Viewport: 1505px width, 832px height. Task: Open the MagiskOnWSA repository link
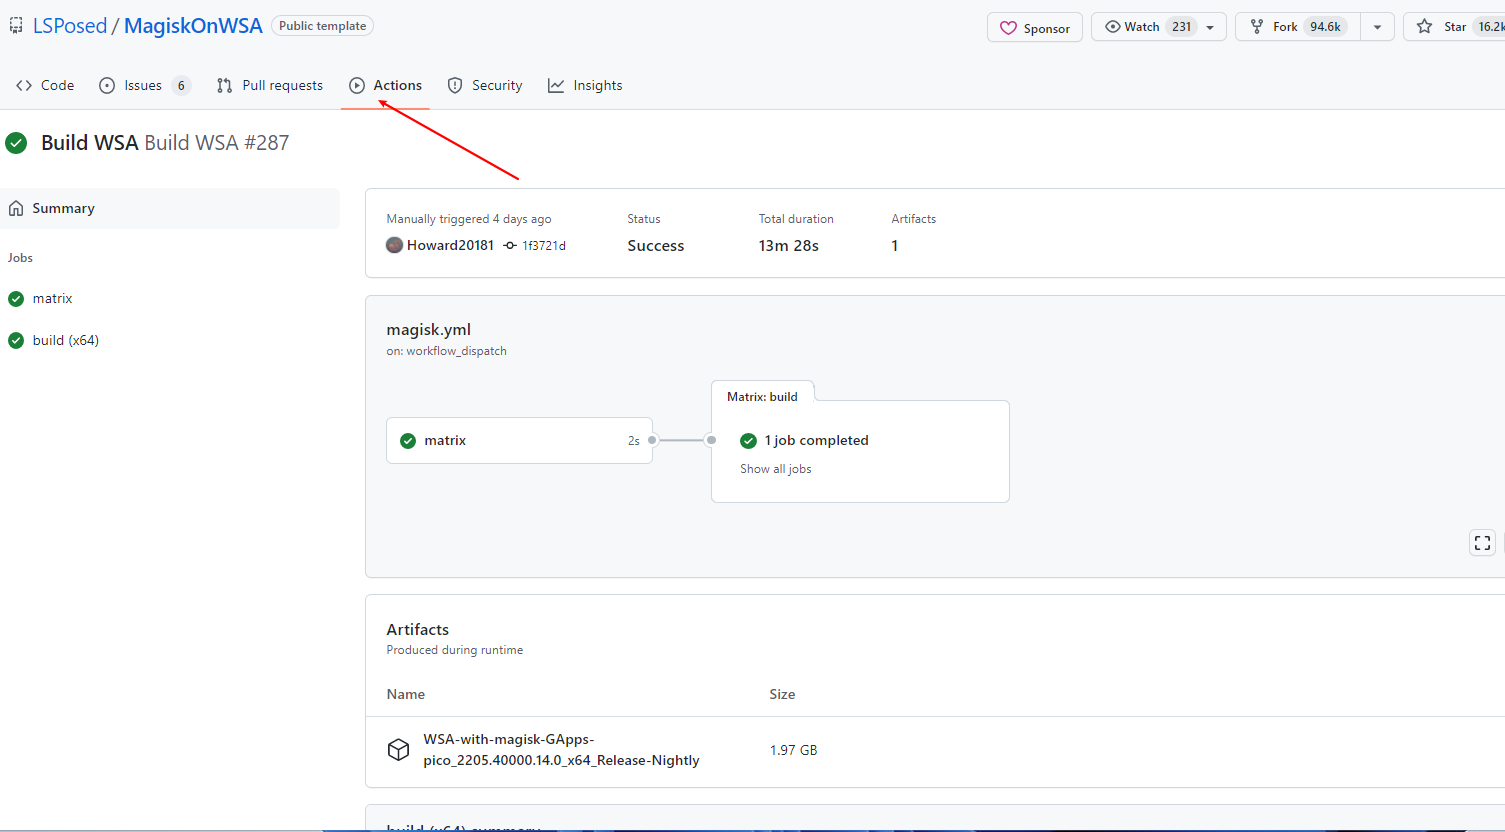pos(193,26)
